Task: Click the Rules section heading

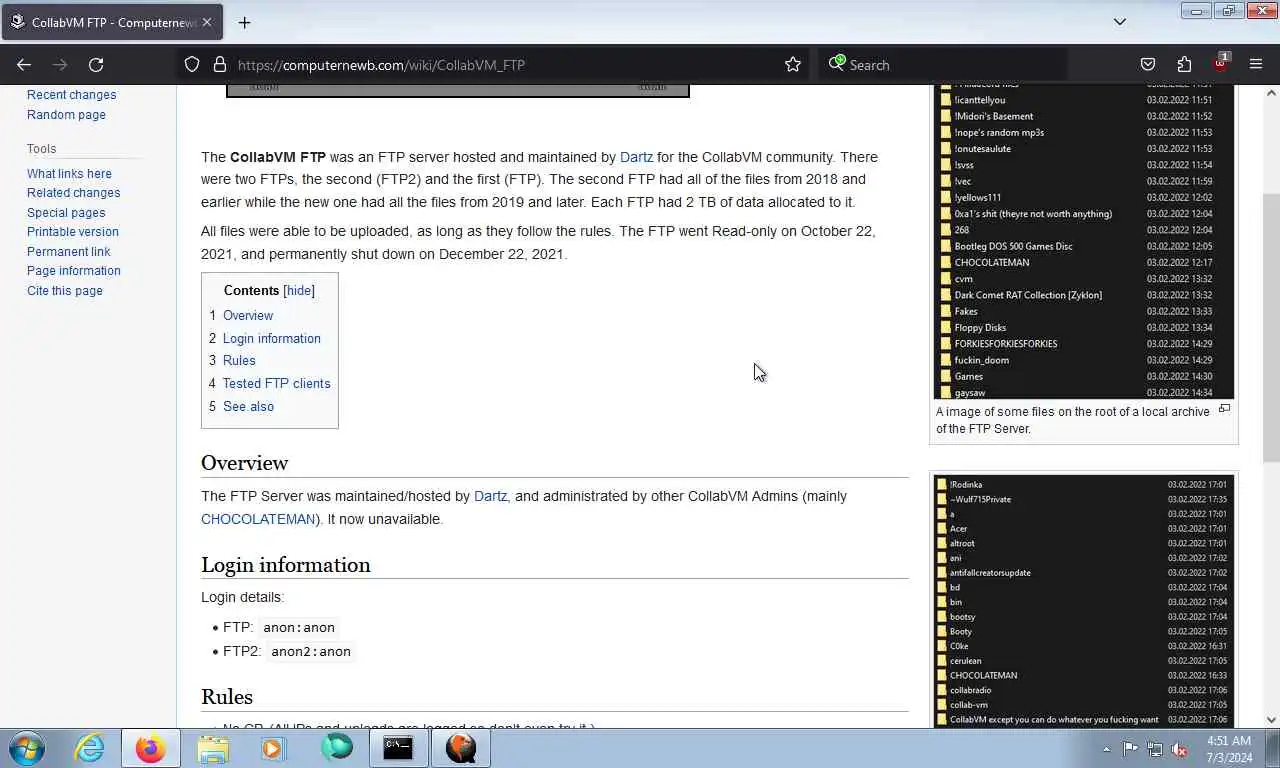Action: point(227,697)
